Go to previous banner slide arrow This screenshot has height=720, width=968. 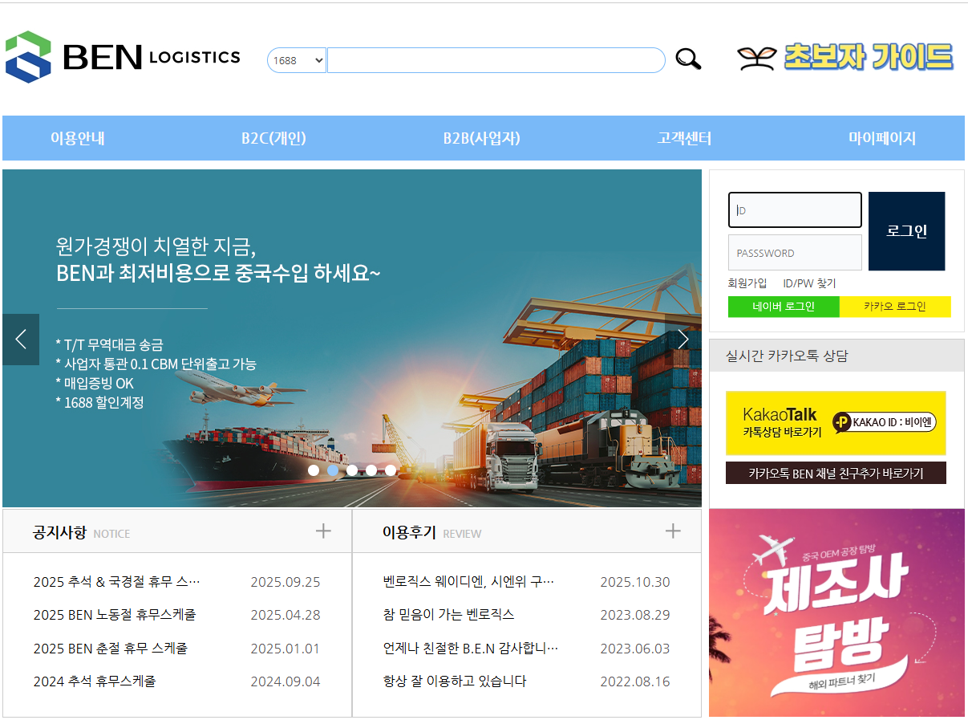click(21, 339)
